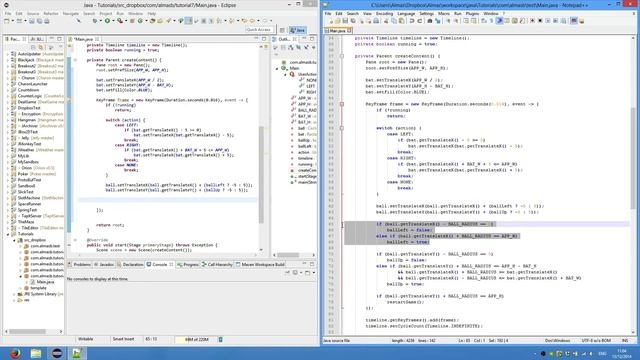Run garbage collector trash icon in Eclipse
This screenshot has height=360, width=640.
(x=220, y=339)
